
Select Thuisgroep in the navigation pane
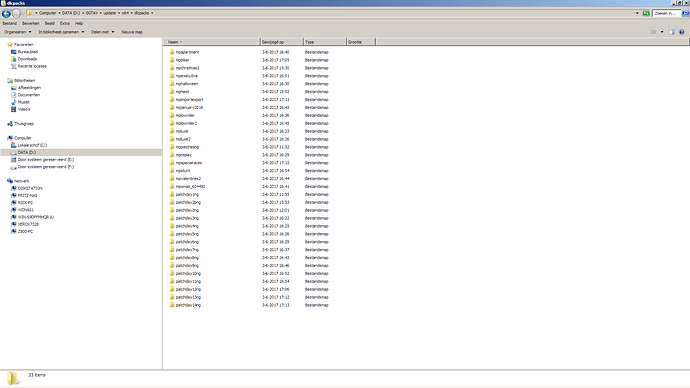point(24,124)
